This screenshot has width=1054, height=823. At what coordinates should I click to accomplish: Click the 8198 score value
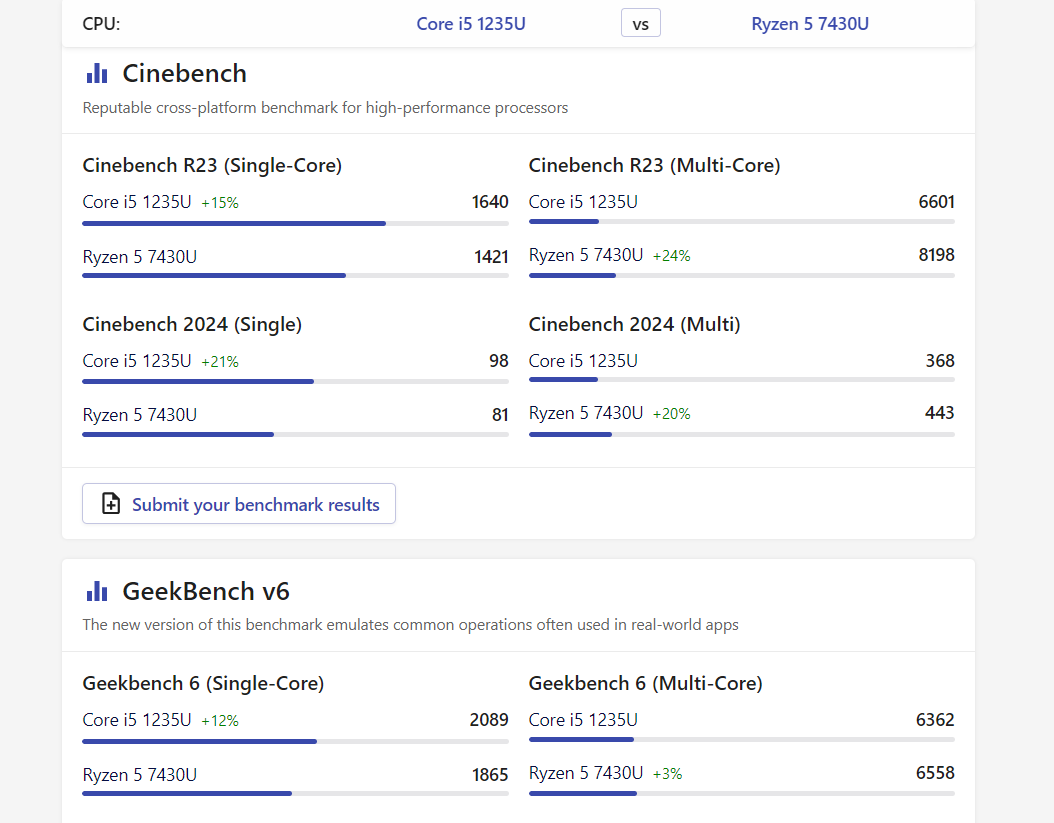[x=936, y=255]
